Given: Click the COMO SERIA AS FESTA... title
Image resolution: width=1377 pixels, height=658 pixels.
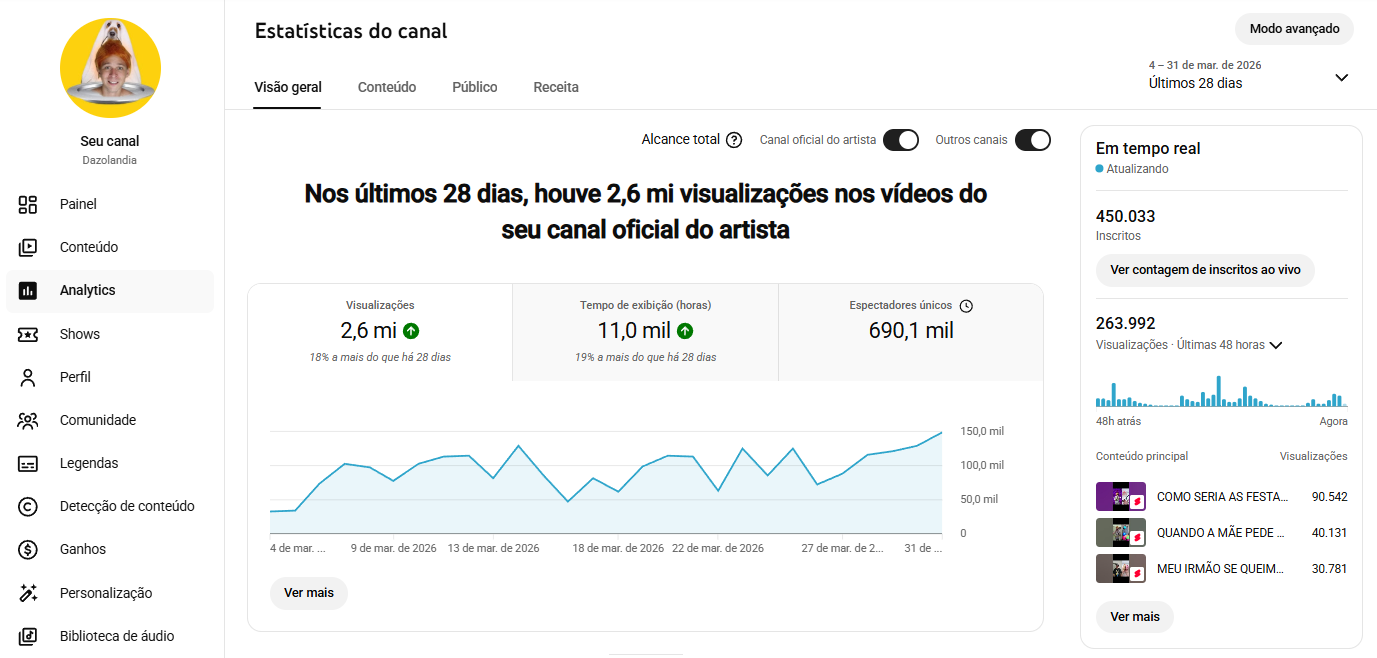Looking at the screenshot, I should (x=1223, y=497).
